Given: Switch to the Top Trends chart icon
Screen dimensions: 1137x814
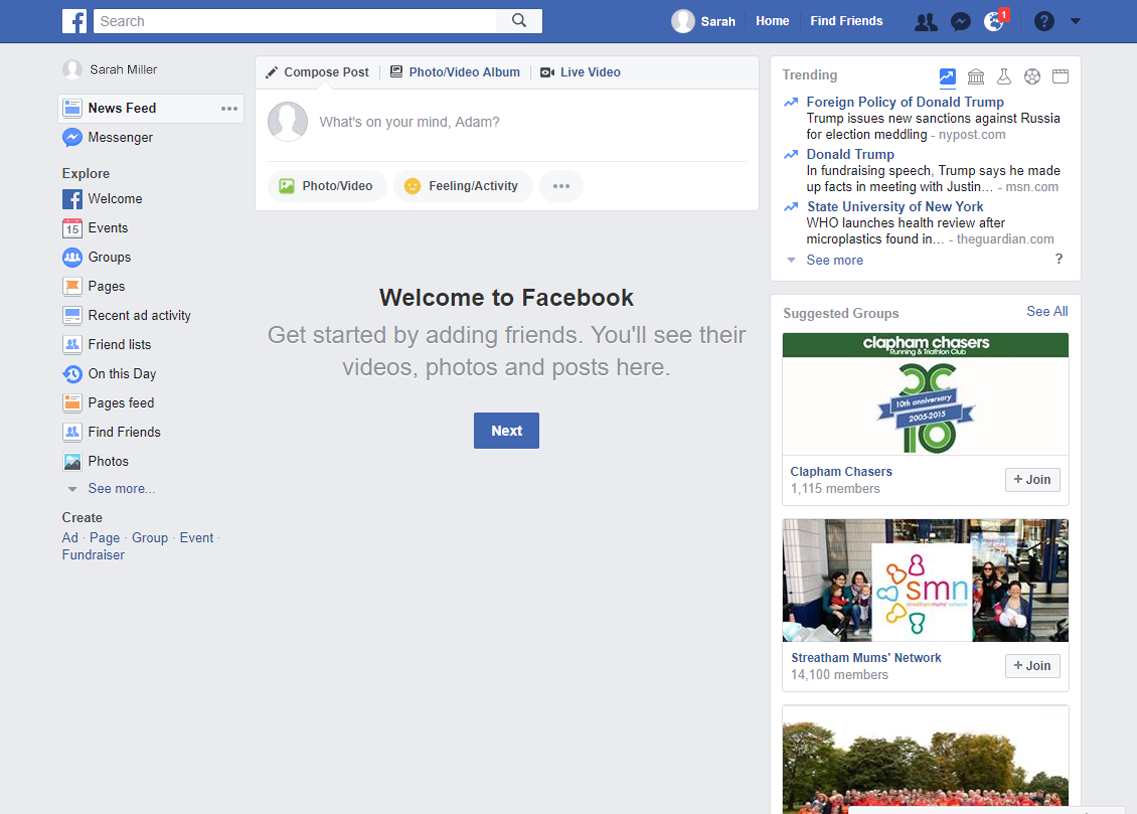Looking at the screenshot, I should tap(947, 76).
